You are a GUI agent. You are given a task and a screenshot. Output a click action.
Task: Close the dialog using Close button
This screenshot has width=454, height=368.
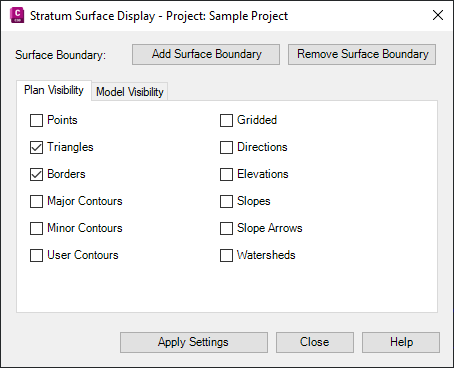[x=315, y=342]
